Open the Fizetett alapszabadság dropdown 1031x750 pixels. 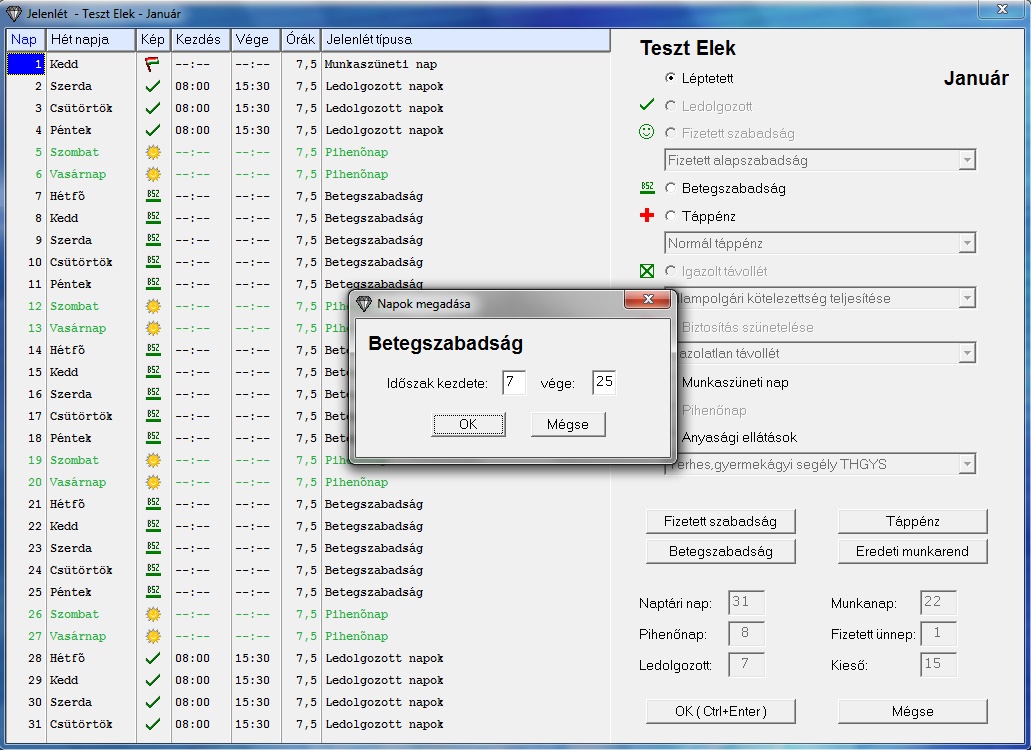[x=965, y=160]
